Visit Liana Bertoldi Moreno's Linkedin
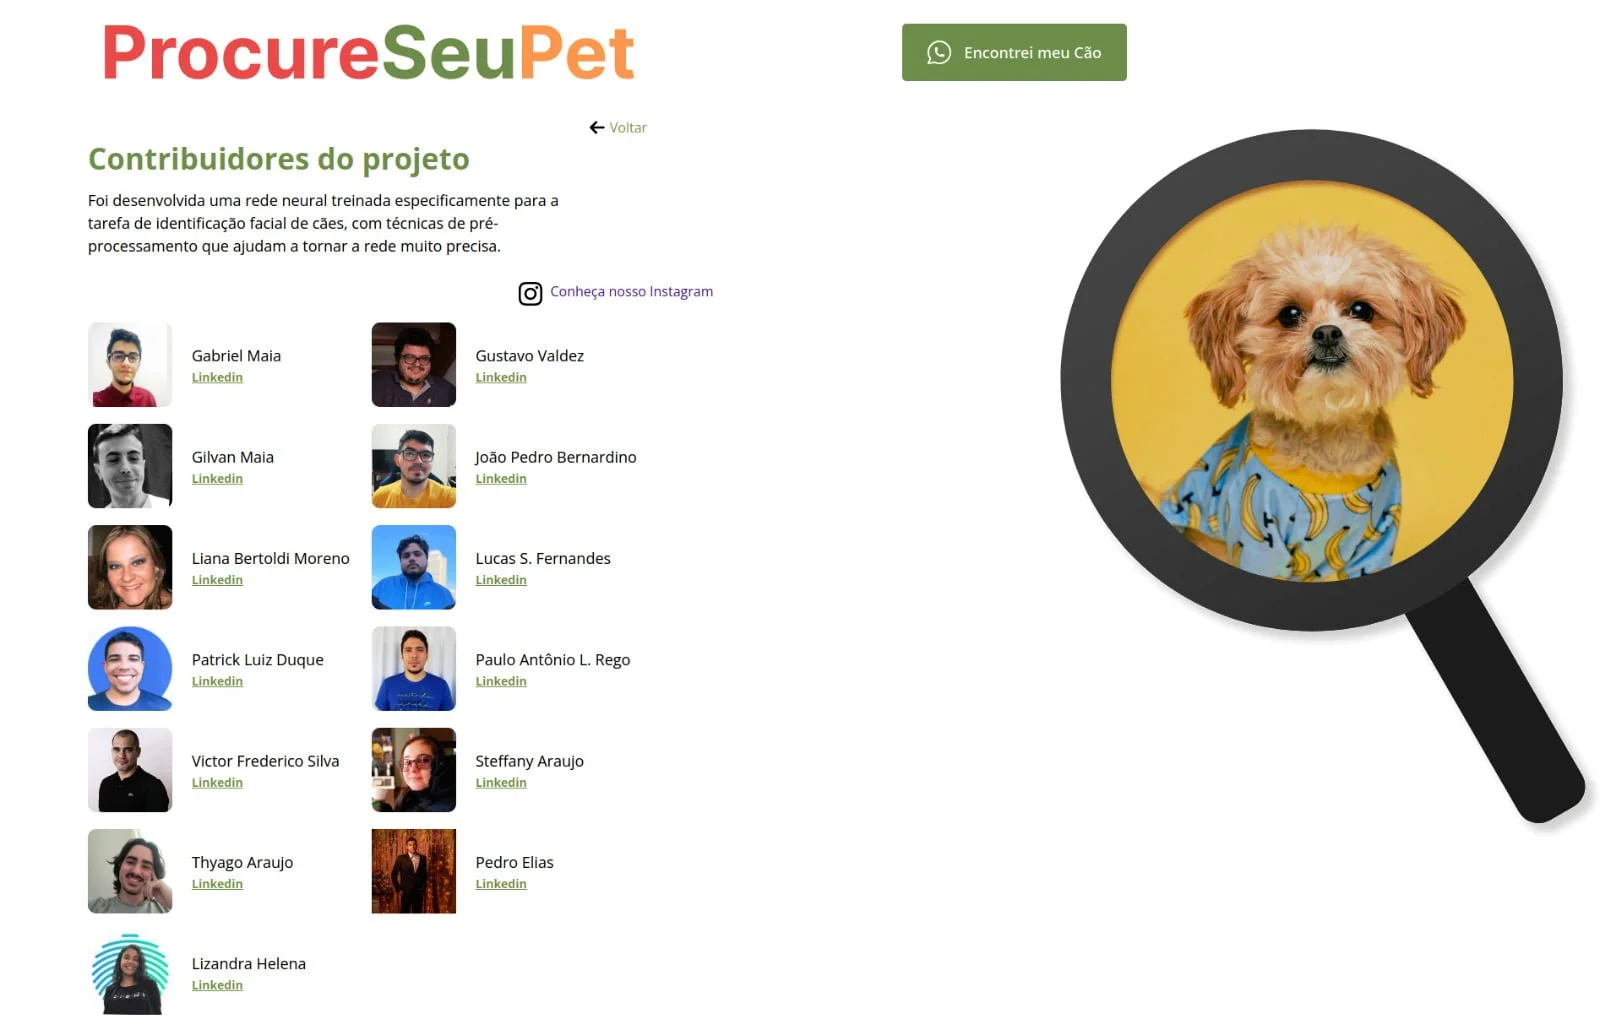Viewport: 1600px width, 1030px height. pyautogui.click(x=217, y=580)
